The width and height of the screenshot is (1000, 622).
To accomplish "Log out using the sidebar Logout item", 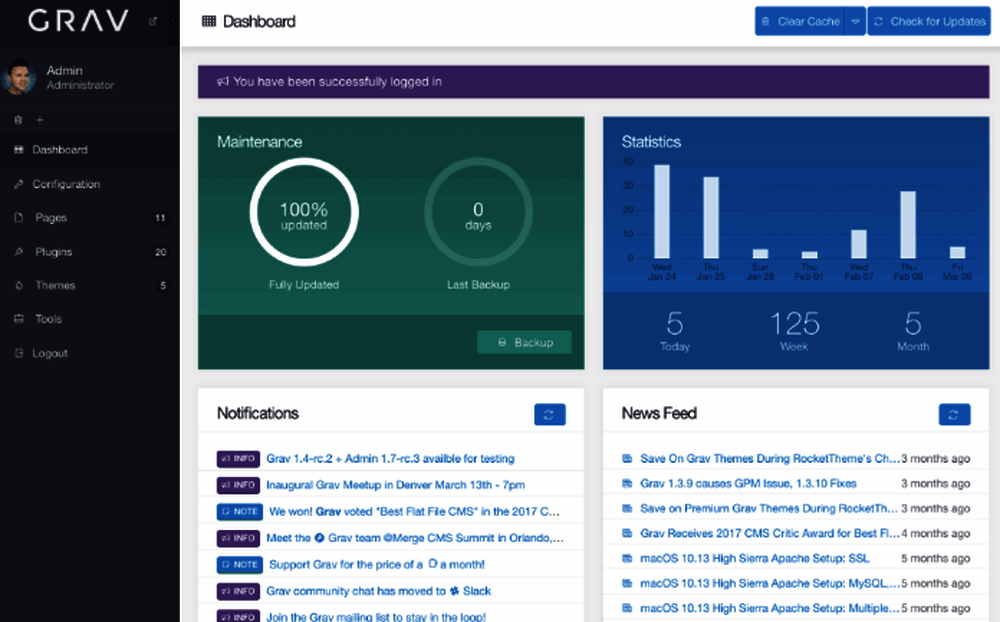I will coord(50,354).
